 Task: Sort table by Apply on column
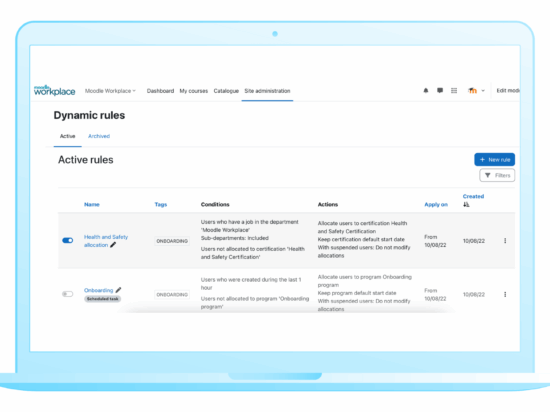click(x=436, y=204)
